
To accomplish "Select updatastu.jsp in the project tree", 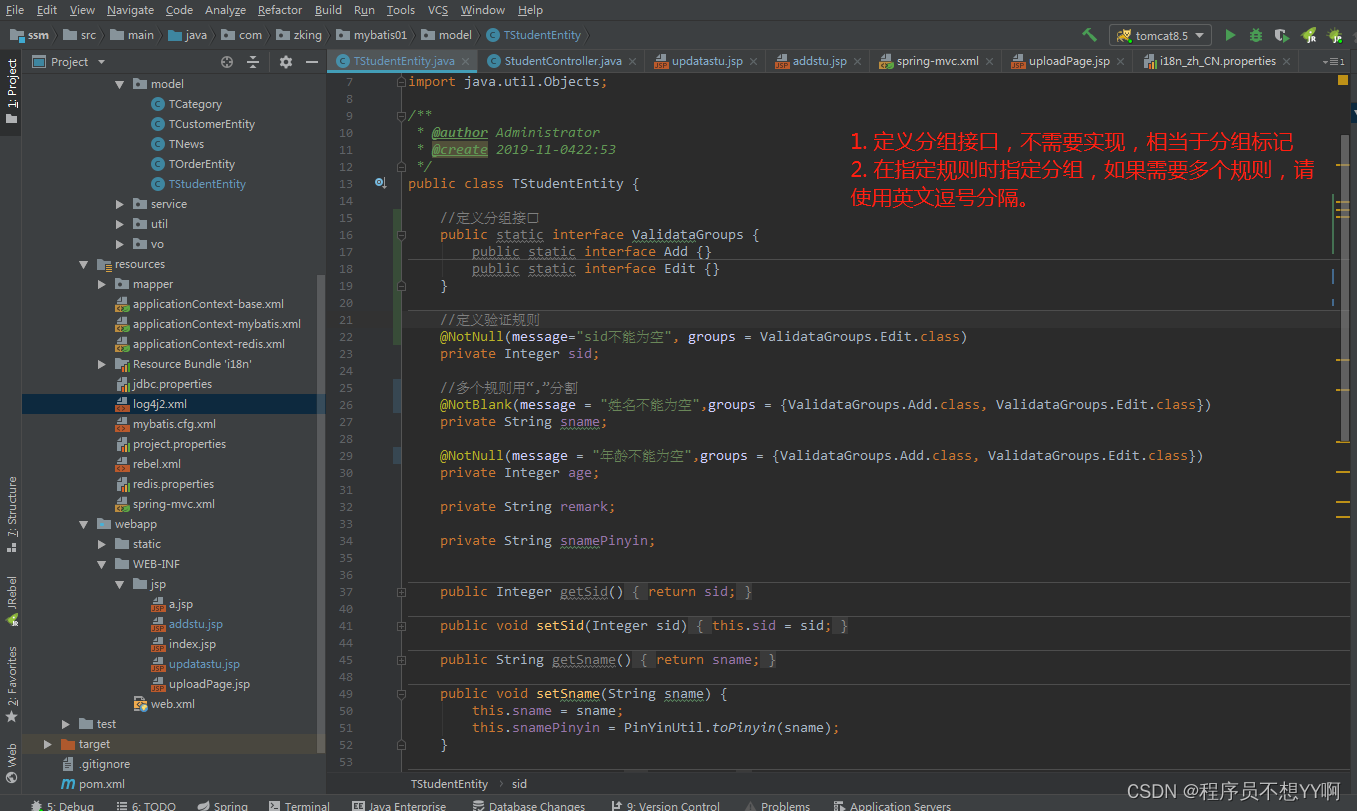I will (204, 664).
